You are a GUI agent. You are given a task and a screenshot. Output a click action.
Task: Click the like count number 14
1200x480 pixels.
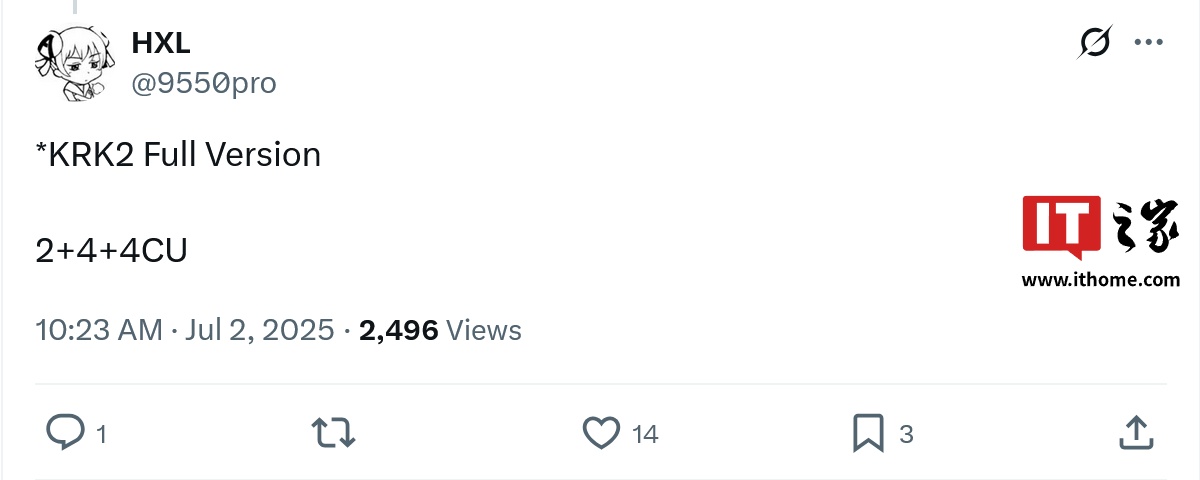pyautogui.click(x=645, y=434)
